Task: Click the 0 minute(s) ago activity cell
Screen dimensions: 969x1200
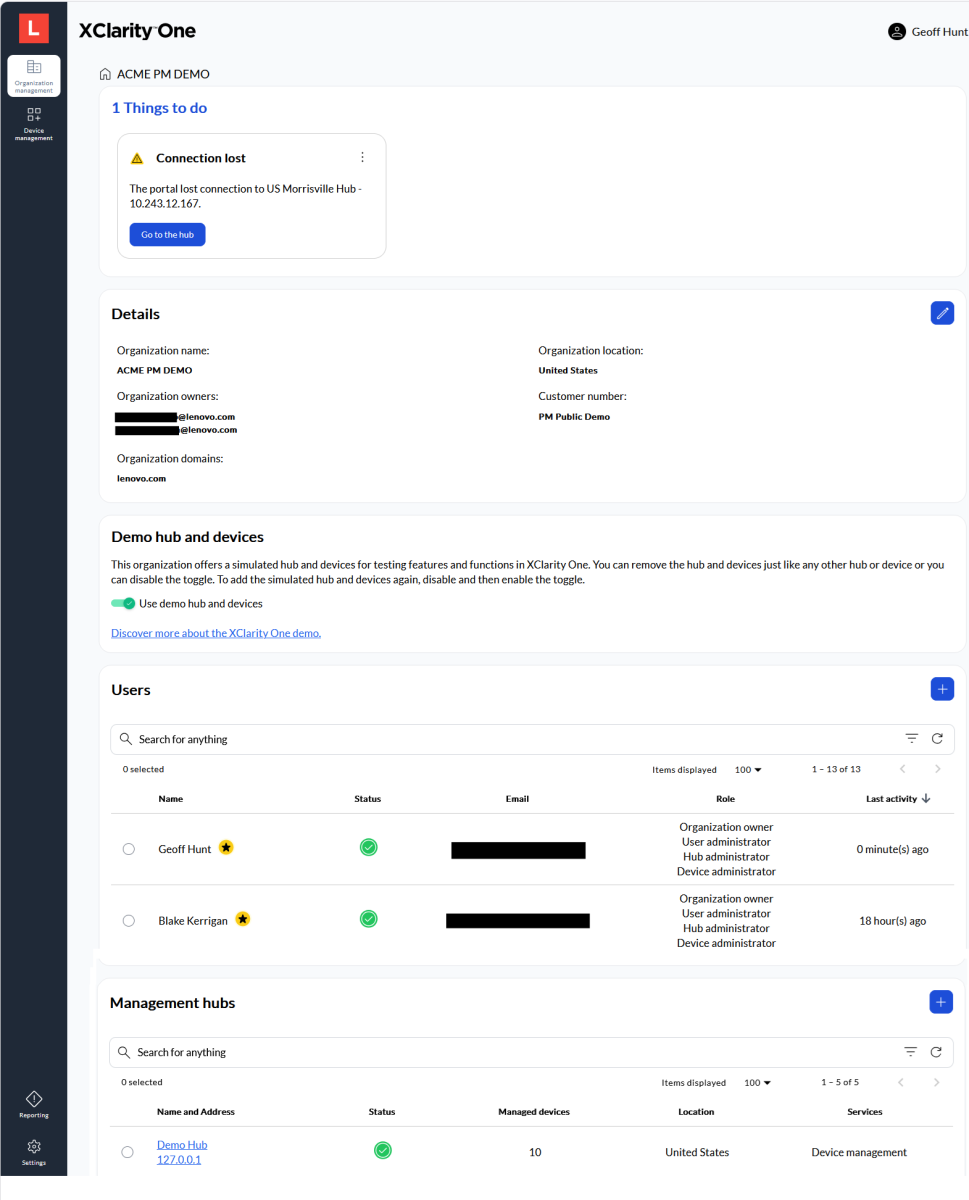Action: point(893,849)
